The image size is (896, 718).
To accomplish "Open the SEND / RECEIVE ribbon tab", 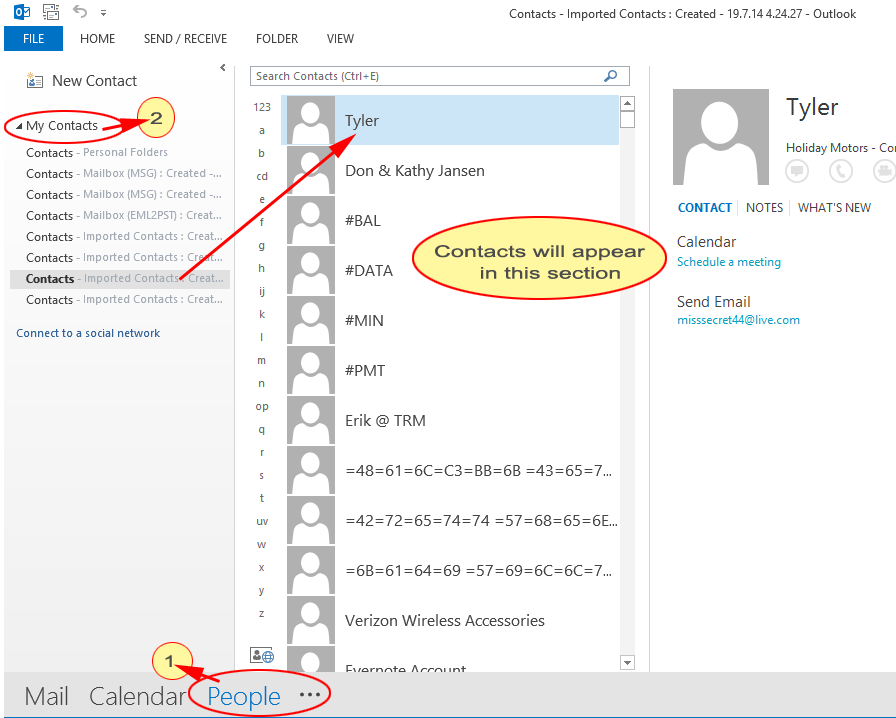I will pyautogui.click(x=185, y=39).
